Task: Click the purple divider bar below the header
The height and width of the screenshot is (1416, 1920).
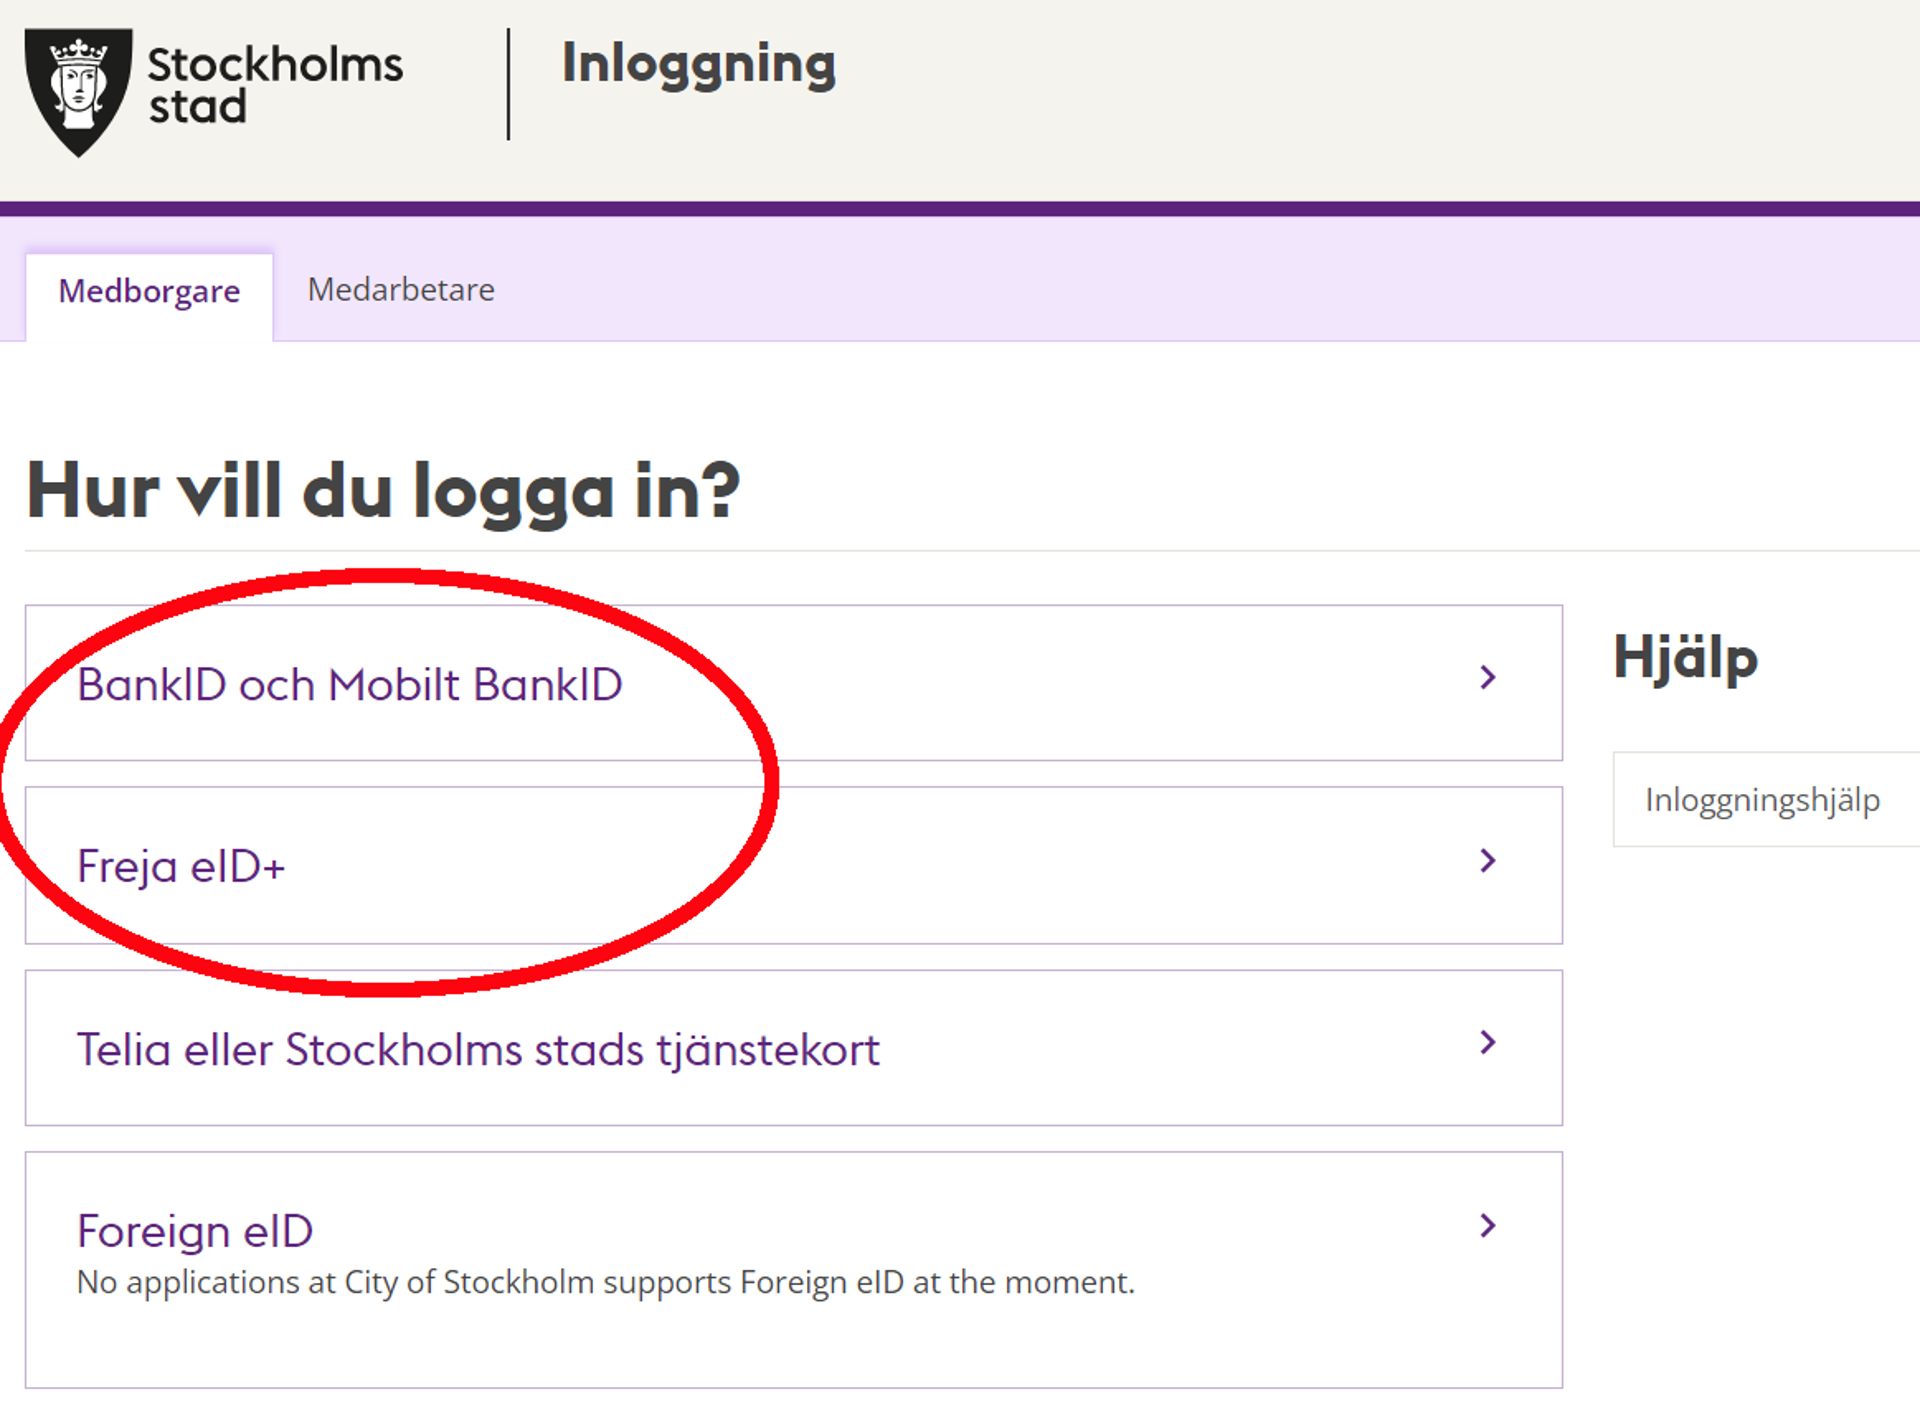Action: coord(960,208)
